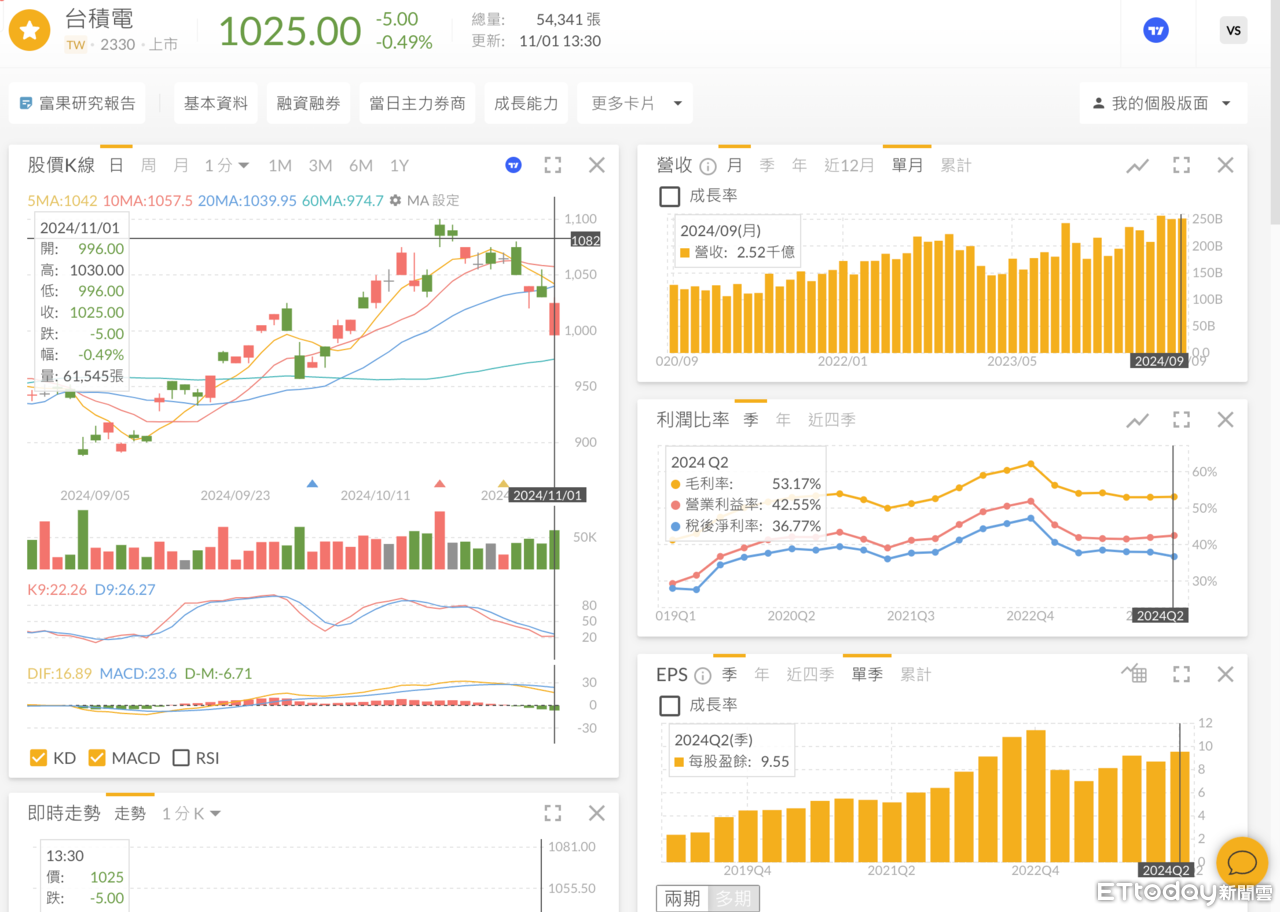Image resolution: width=1280 pixels, height=912 pixels.
Task: Close the 營收 panel
Action: 1225,165
